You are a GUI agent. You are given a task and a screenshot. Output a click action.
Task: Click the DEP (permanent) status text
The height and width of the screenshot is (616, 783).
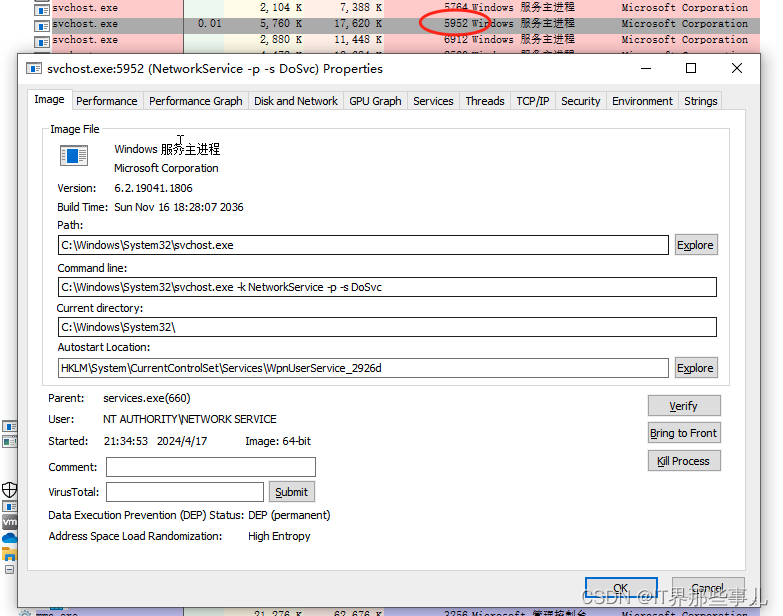click(x=289, y=515)
